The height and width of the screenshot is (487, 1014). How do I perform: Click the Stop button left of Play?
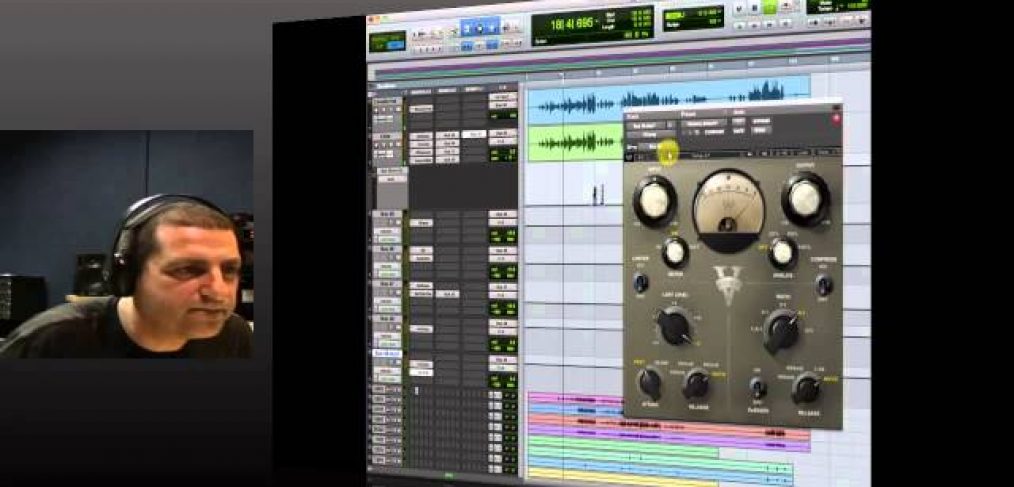click(x=755, y=9)
